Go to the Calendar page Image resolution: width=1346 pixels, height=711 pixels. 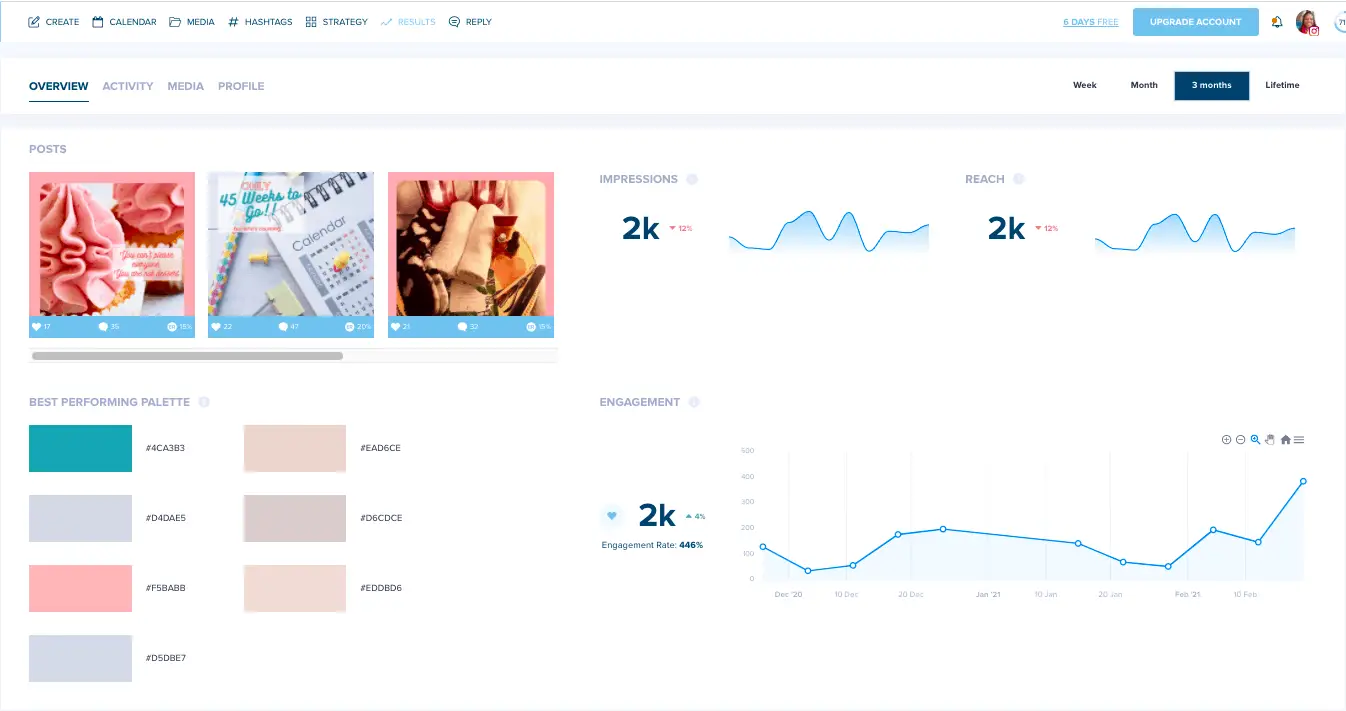pyautogui.click(x=124, y=22)
